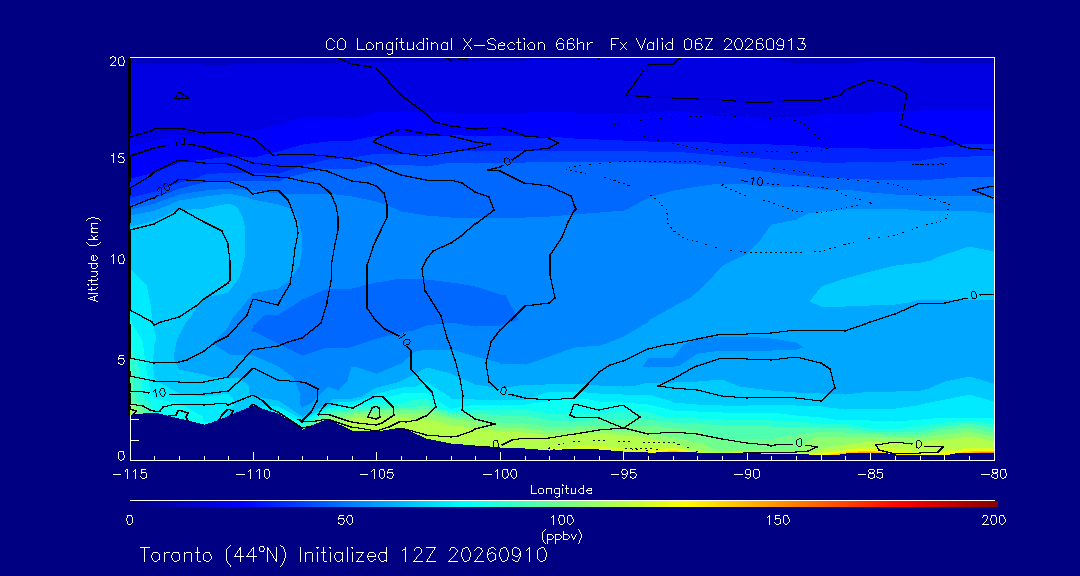
Task: Click the -100 longitude tick label
Action: click(499, 475)
